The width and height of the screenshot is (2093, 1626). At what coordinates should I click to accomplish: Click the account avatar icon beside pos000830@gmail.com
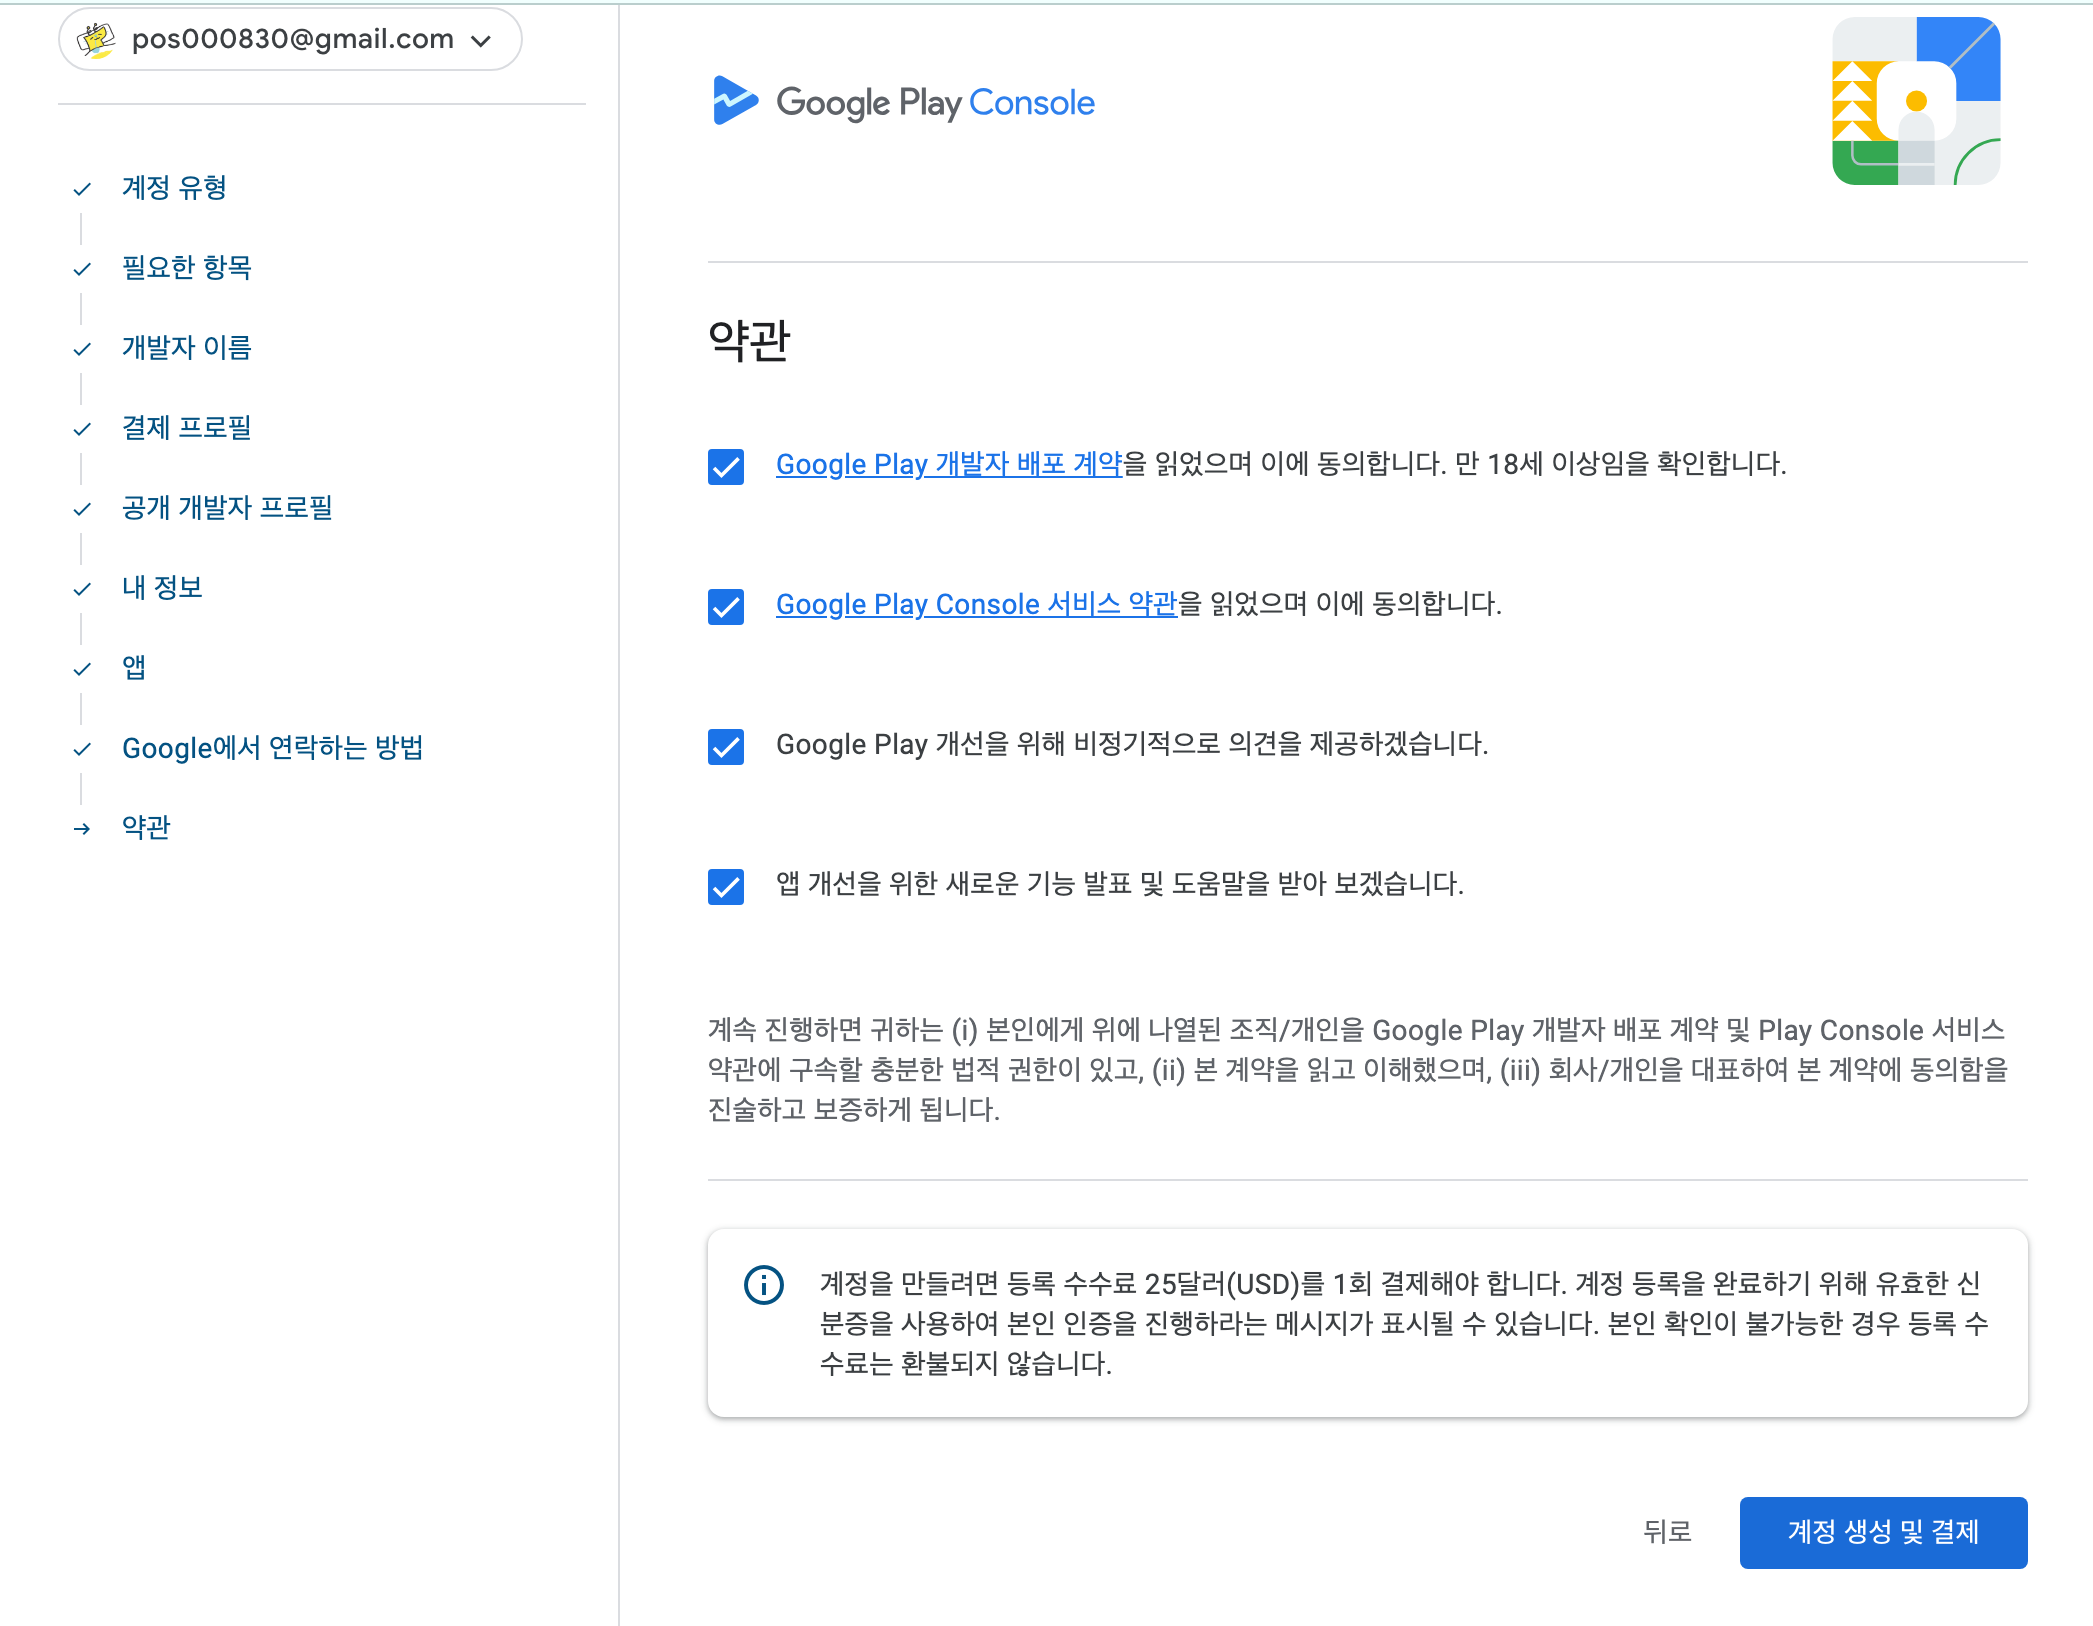97,40
